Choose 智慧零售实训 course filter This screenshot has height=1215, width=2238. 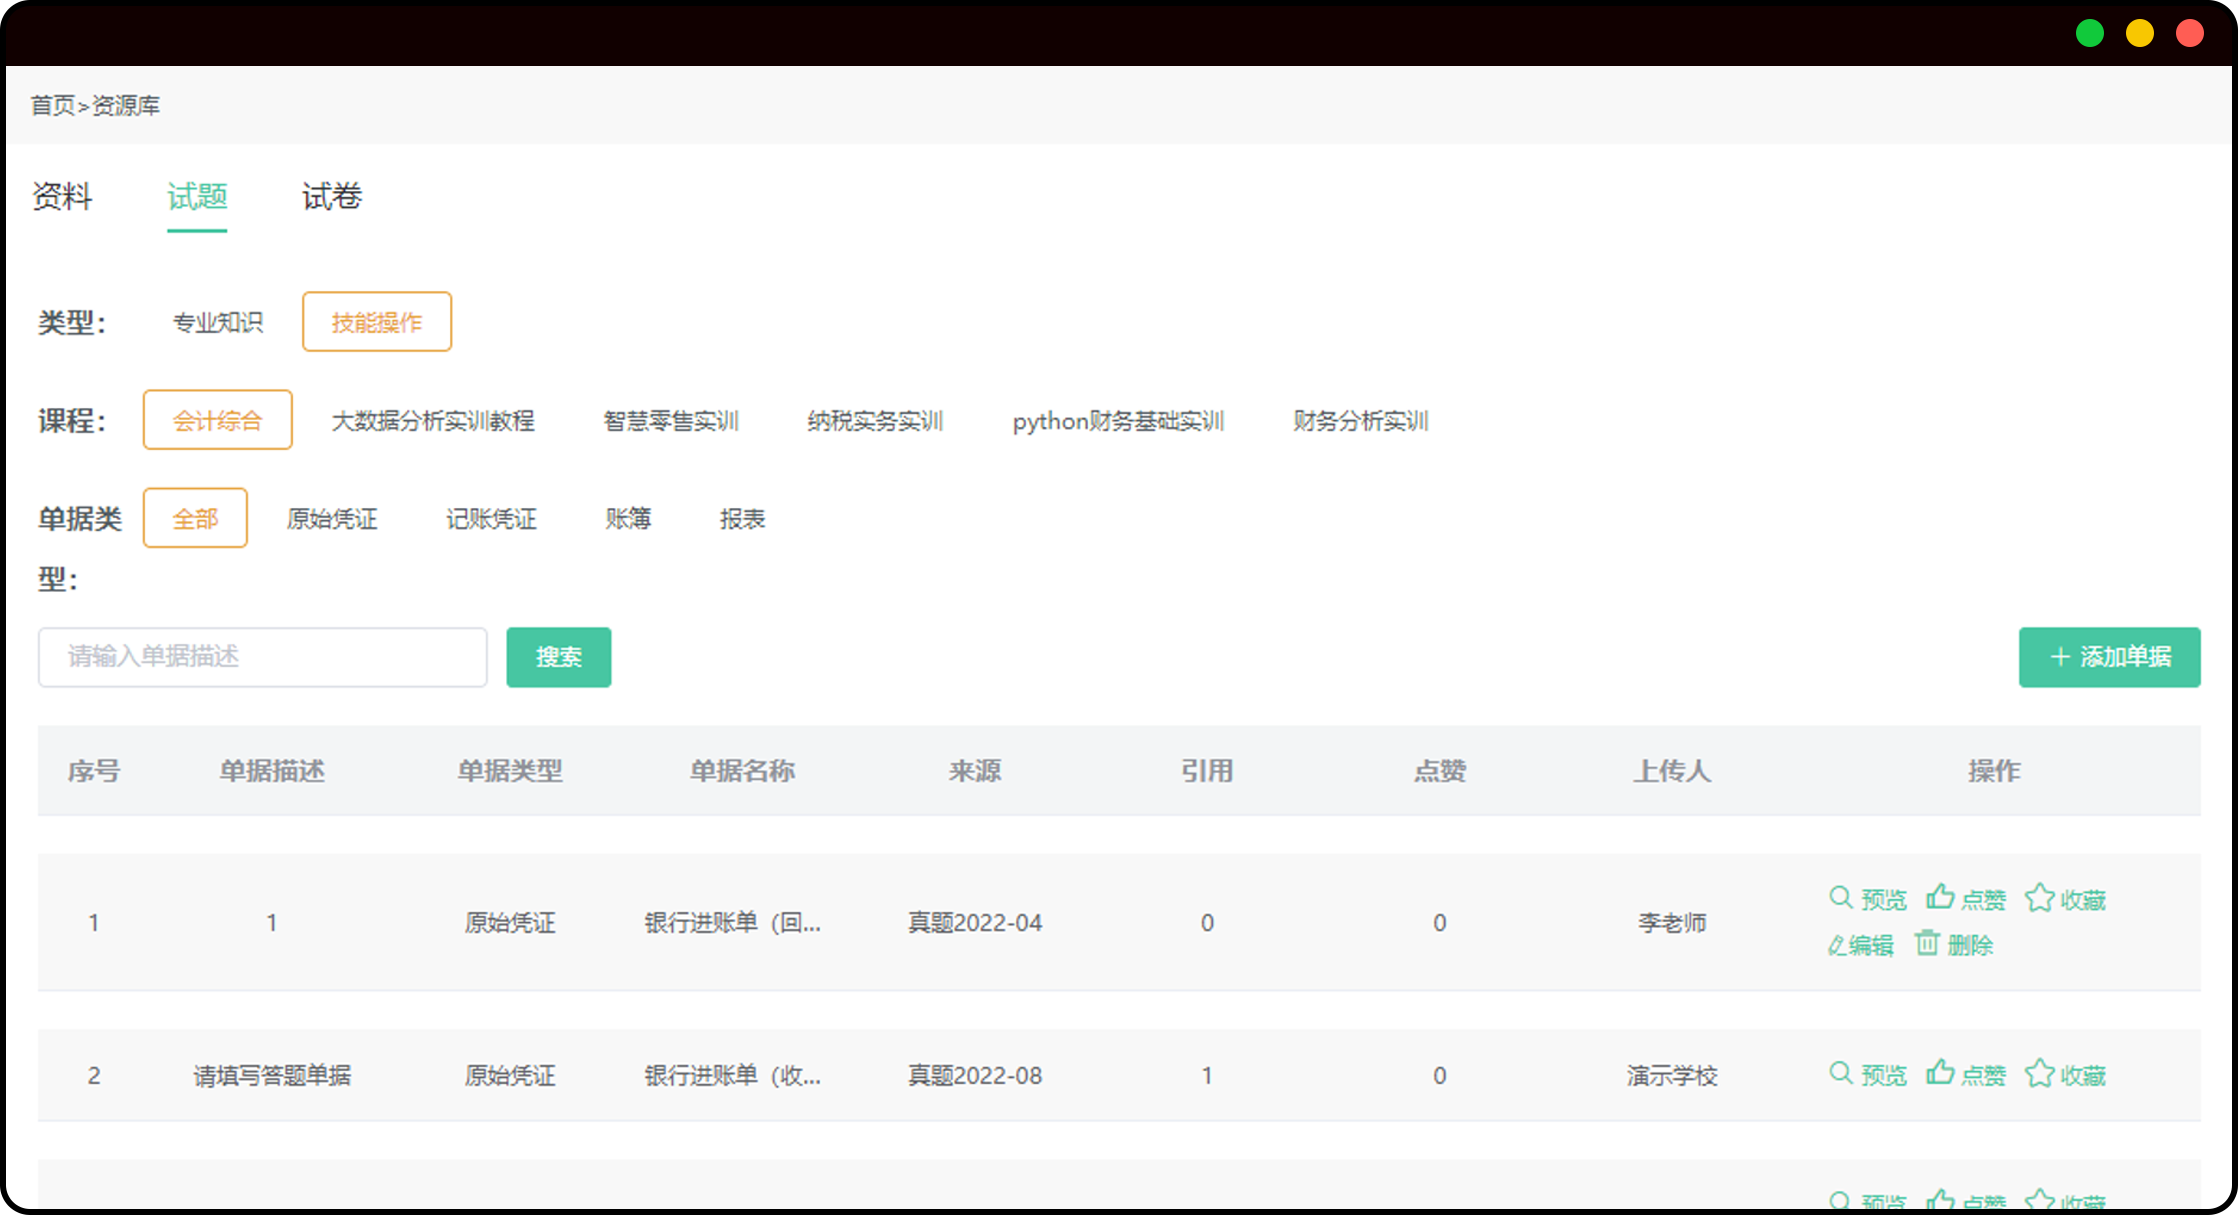(x=671, y=421)
